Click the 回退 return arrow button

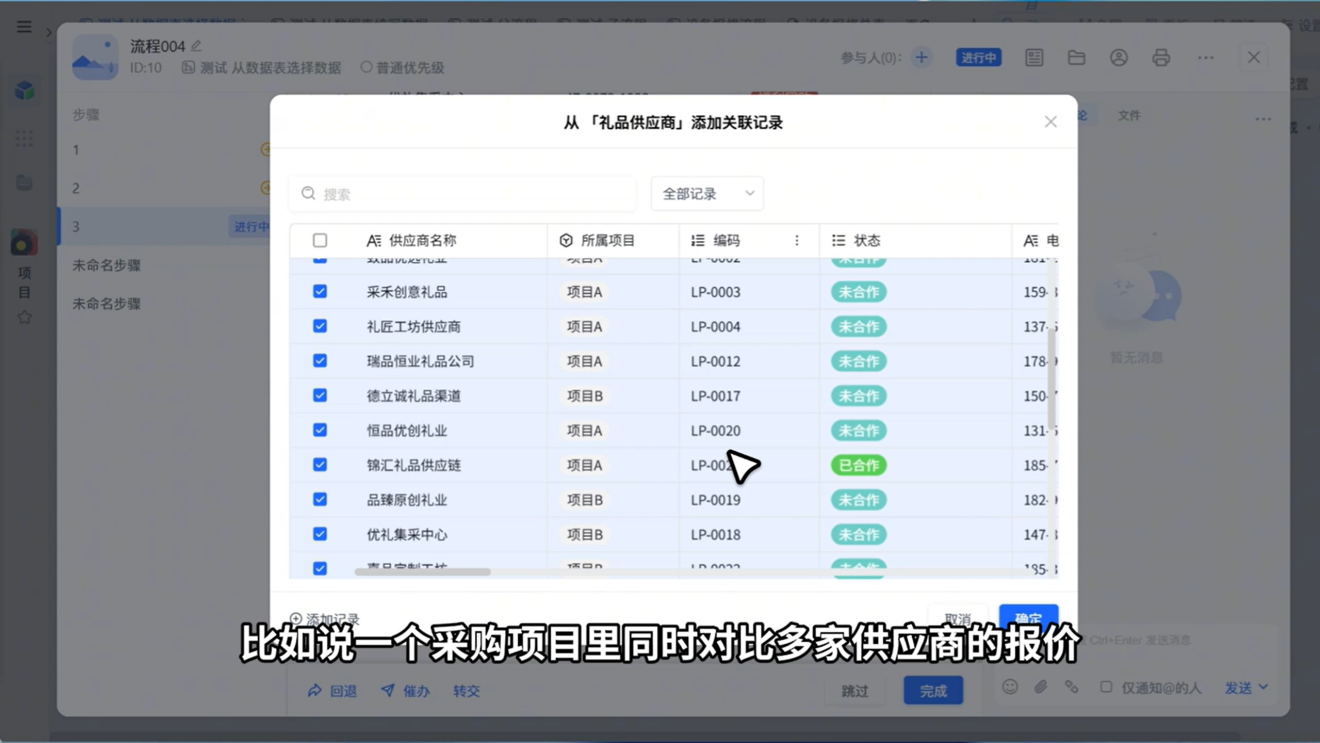point(332,691)
